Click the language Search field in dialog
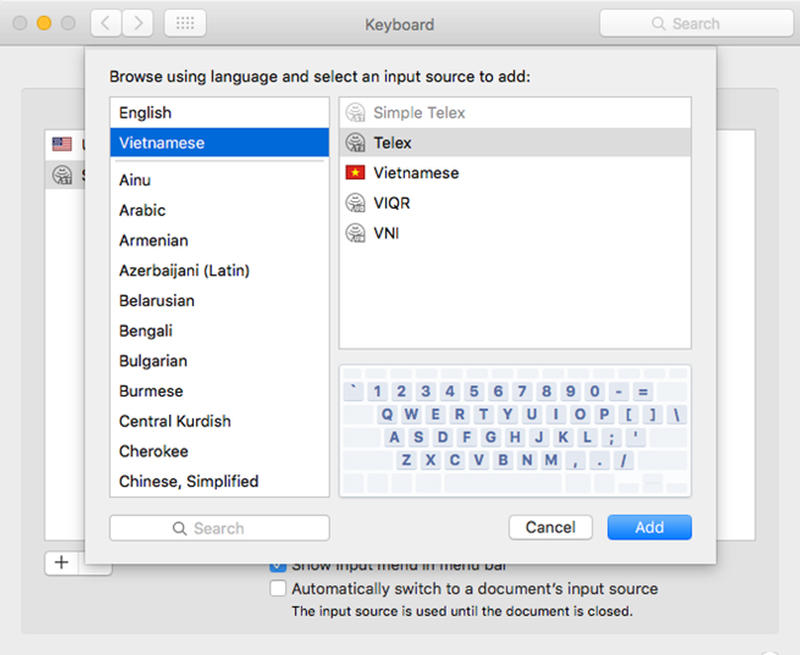800x655 pixels. point(219,528)
